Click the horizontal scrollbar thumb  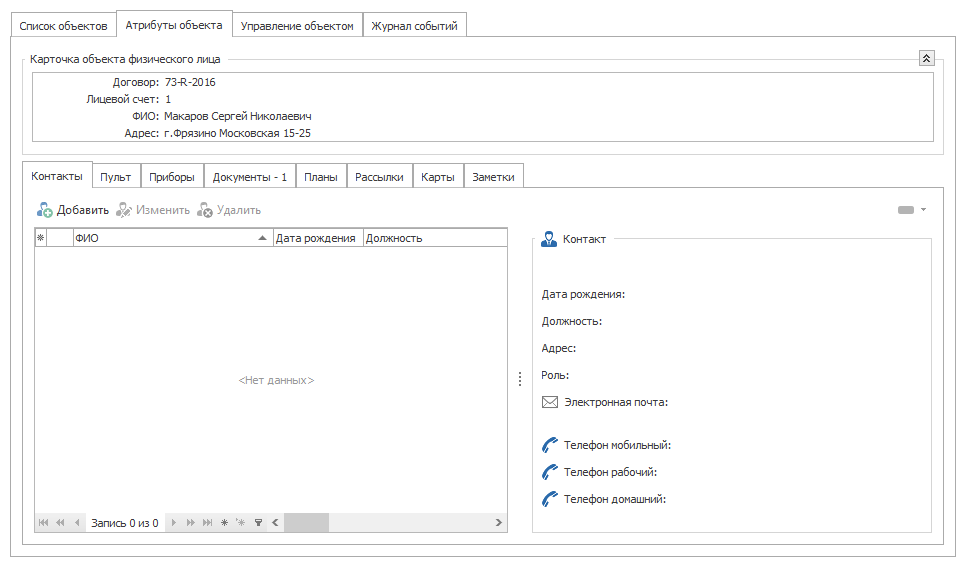[306, 523]
